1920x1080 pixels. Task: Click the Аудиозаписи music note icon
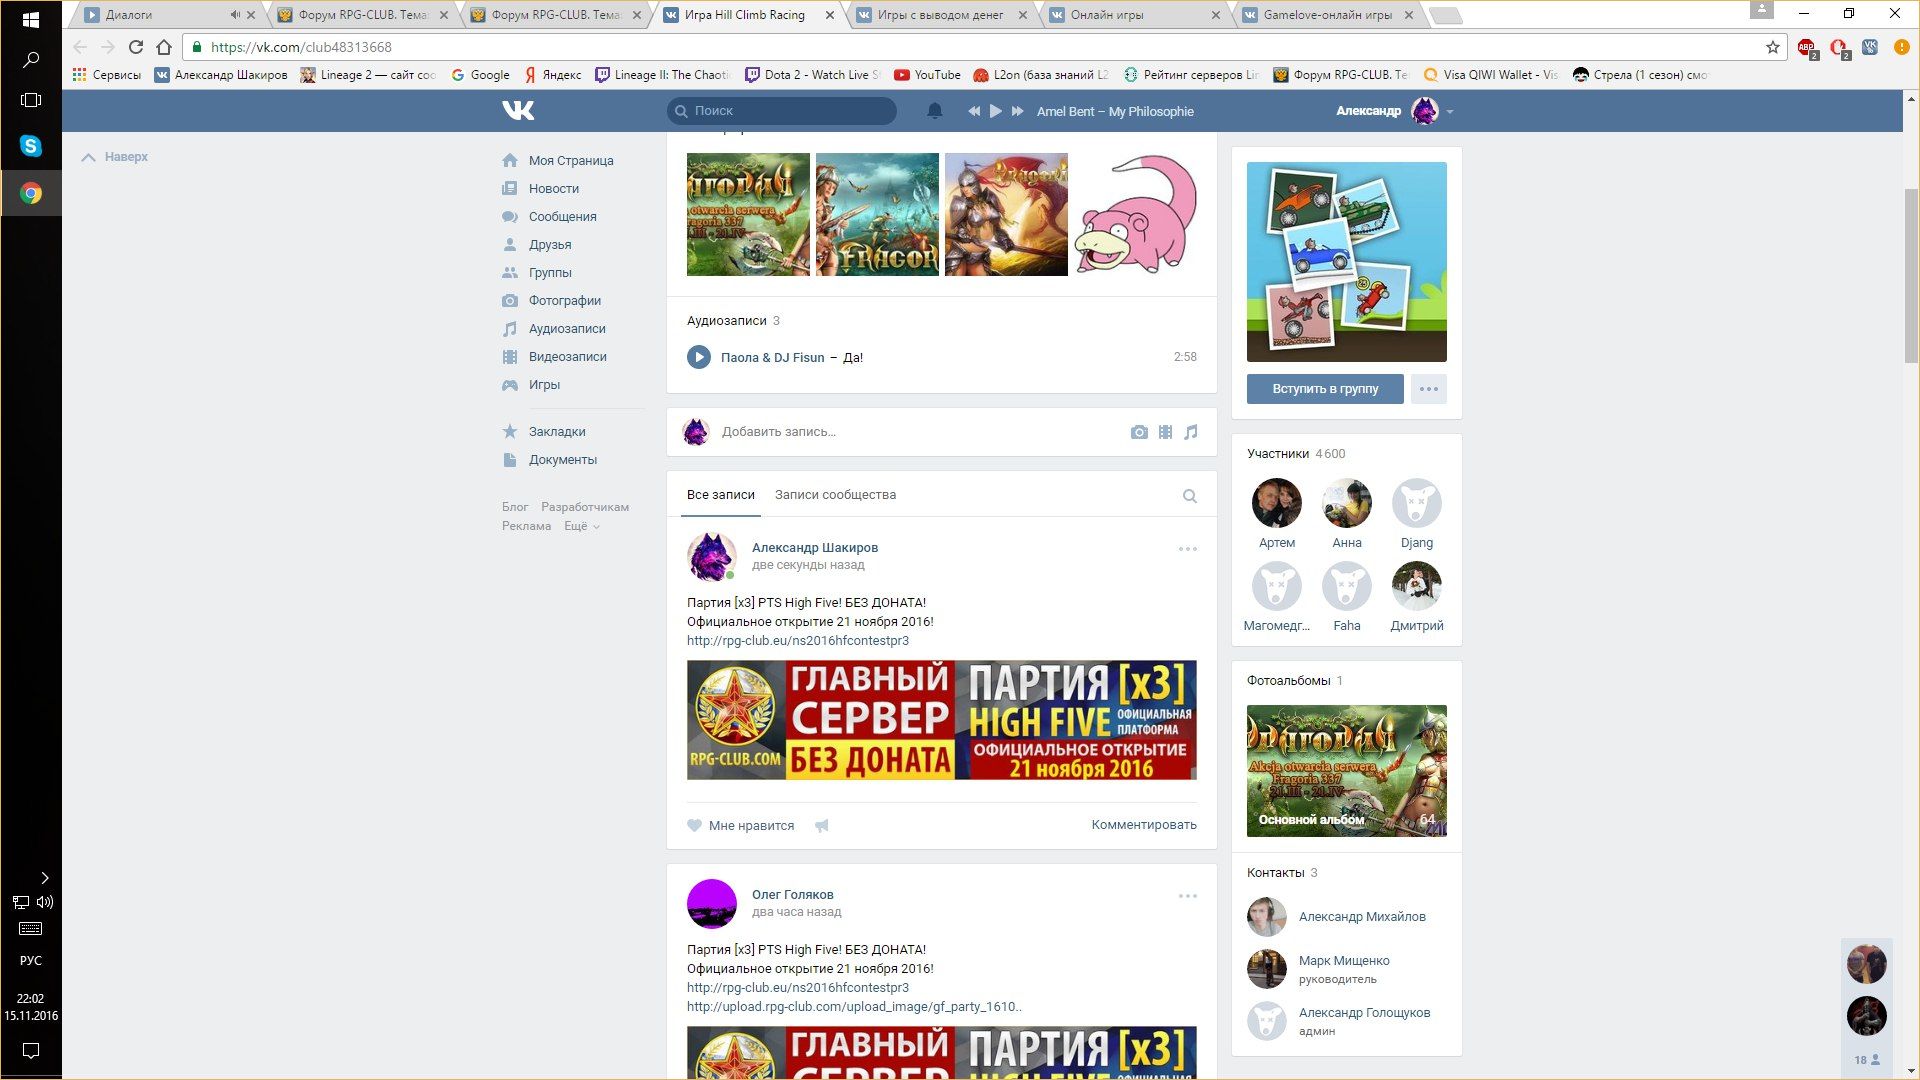510,328
